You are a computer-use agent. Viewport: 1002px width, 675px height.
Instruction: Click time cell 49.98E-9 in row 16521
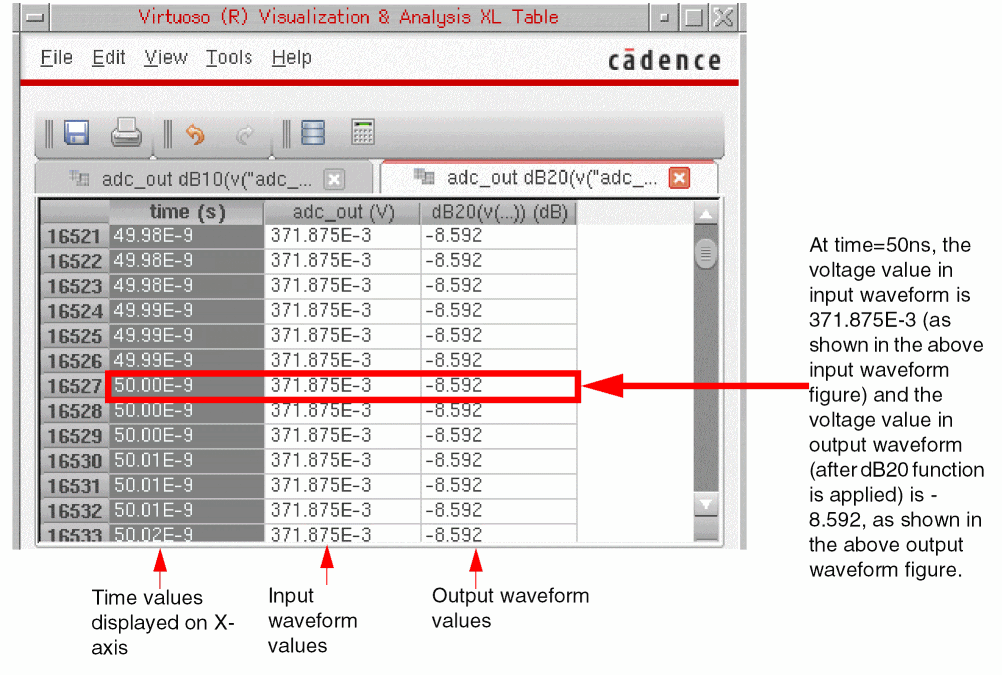point(187,237)
